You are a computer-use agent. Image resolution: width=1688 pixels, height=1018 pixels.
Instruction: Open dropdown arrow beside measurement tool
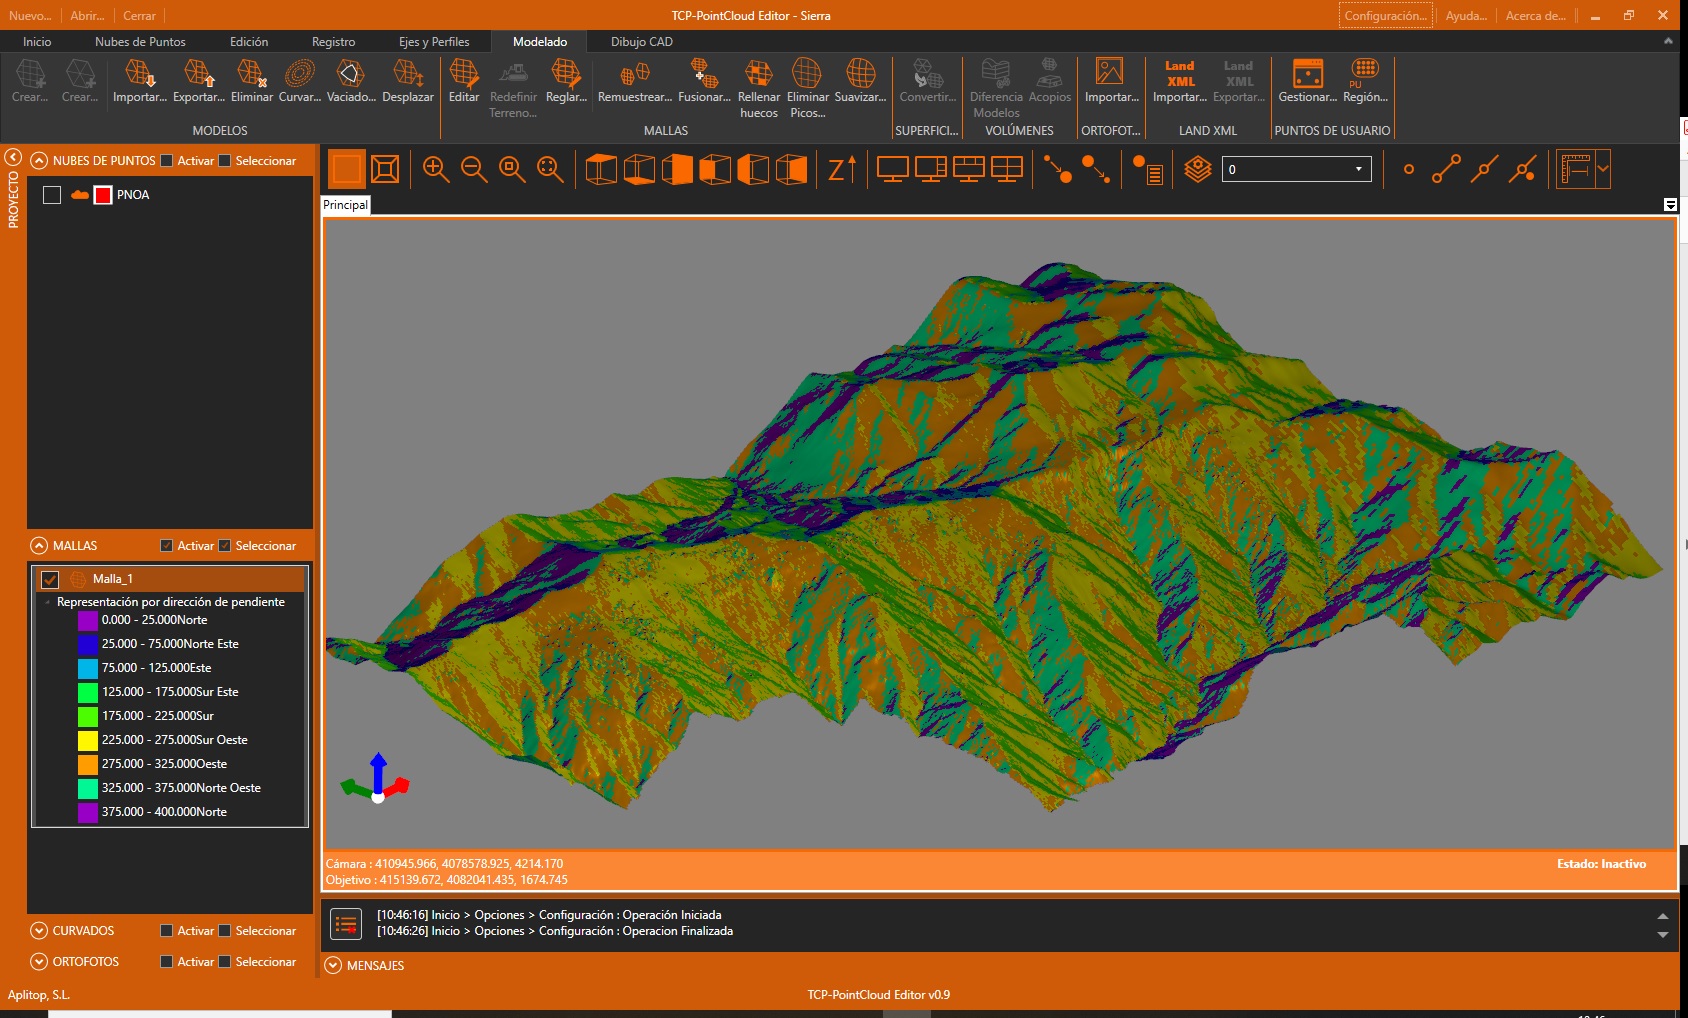(1603, 169)
